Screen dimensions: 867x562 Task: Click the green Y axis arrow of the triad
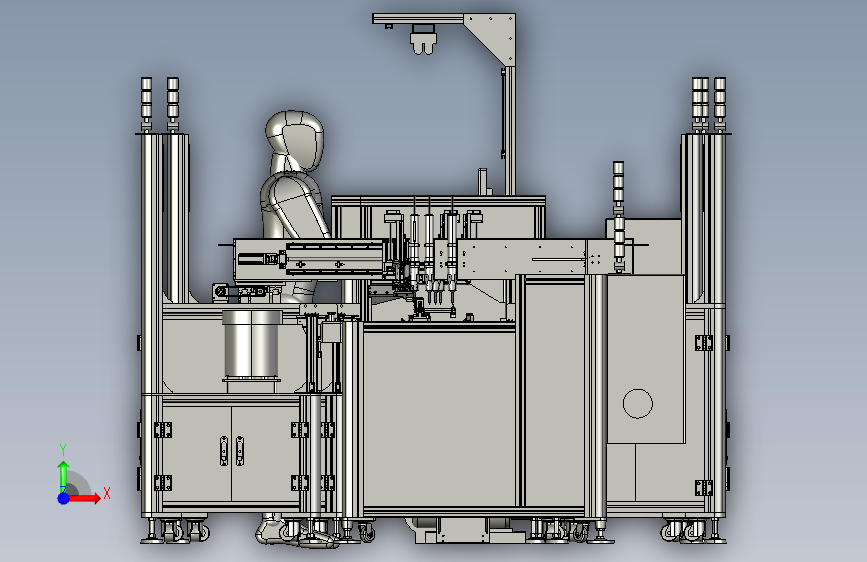click(x=64, y=476)
